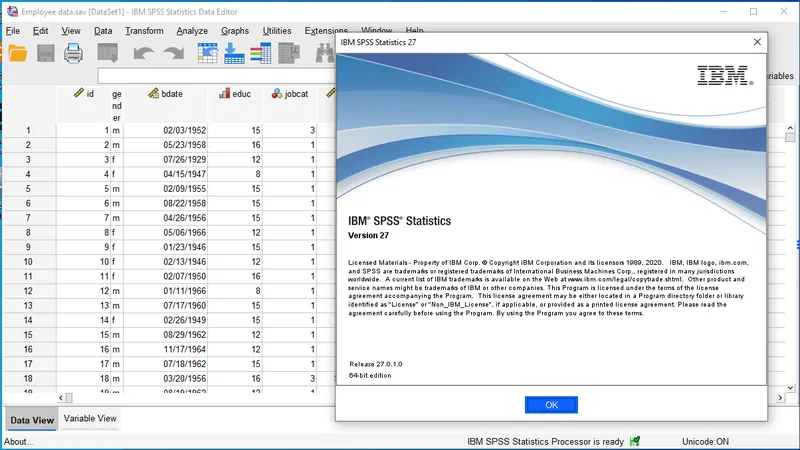Screen dimensions: 800x450
Task: Close the IBM SPSS Statistics 27 dialog
Action: coord(757,42)
